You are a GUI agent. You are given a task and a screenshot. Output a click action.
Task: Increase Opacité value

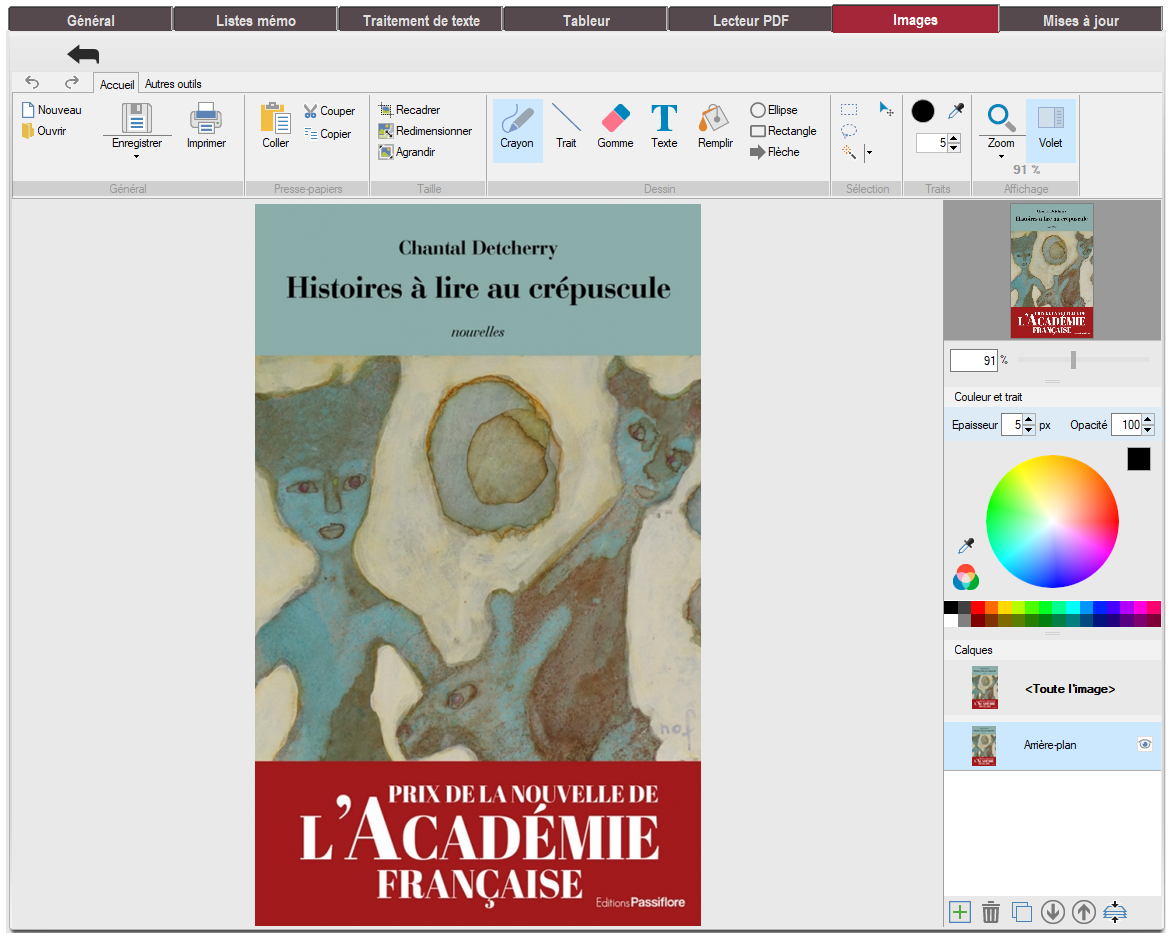tap(1148, 420)
